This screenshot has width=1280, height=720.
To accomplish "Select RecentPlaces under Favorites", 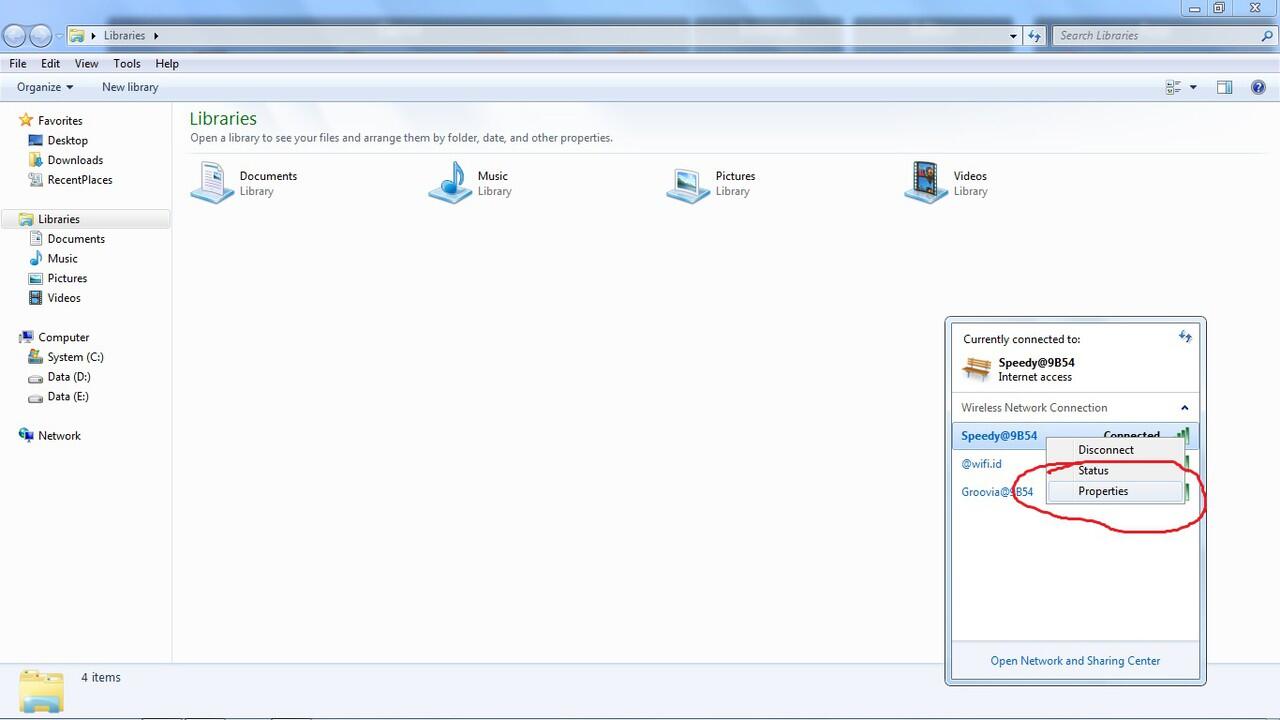I will pyautogui.click(x=80, y=180).
